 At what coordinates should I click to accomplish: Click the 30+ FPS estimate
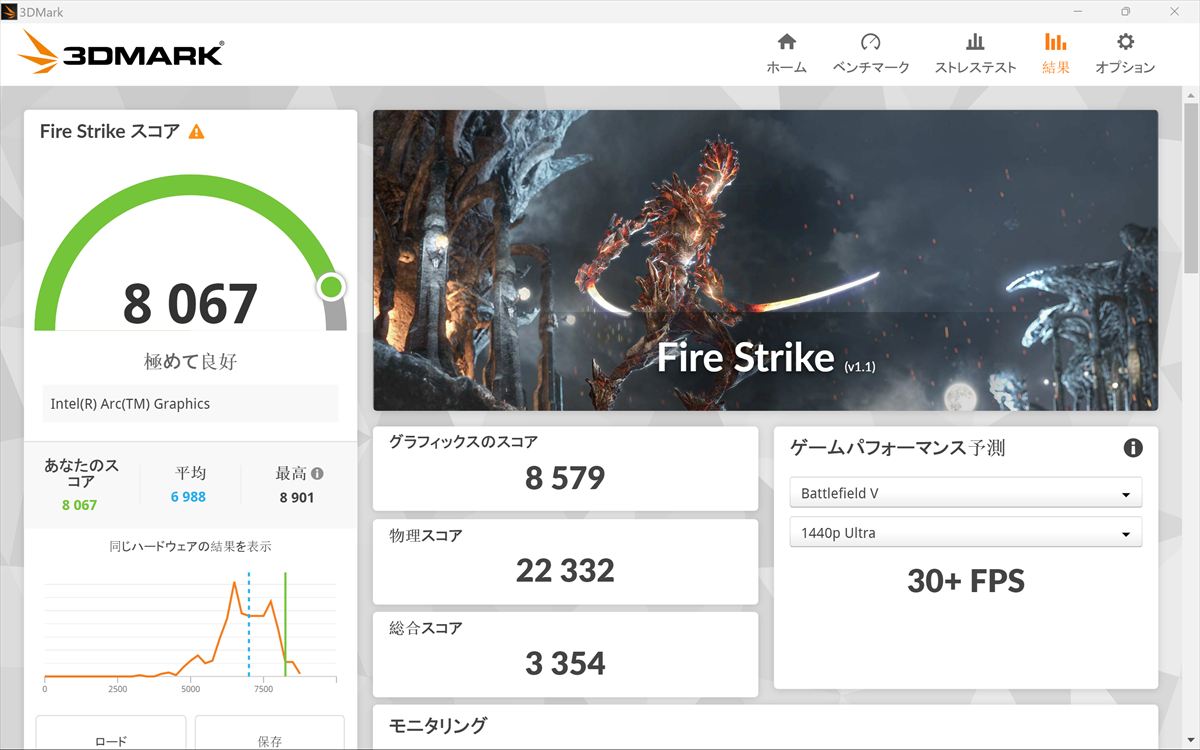coord(966,581)
